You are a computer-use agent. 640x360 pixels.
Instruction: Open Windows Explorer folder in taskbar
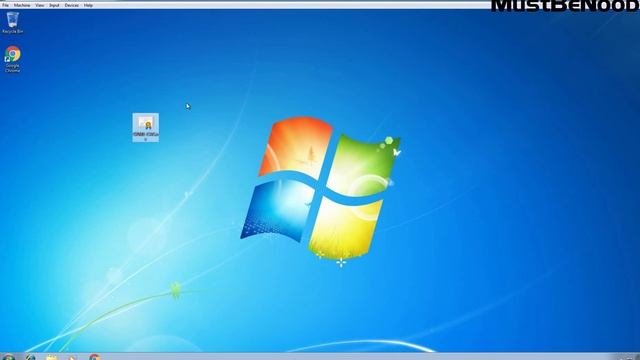(x=51, y=357)
